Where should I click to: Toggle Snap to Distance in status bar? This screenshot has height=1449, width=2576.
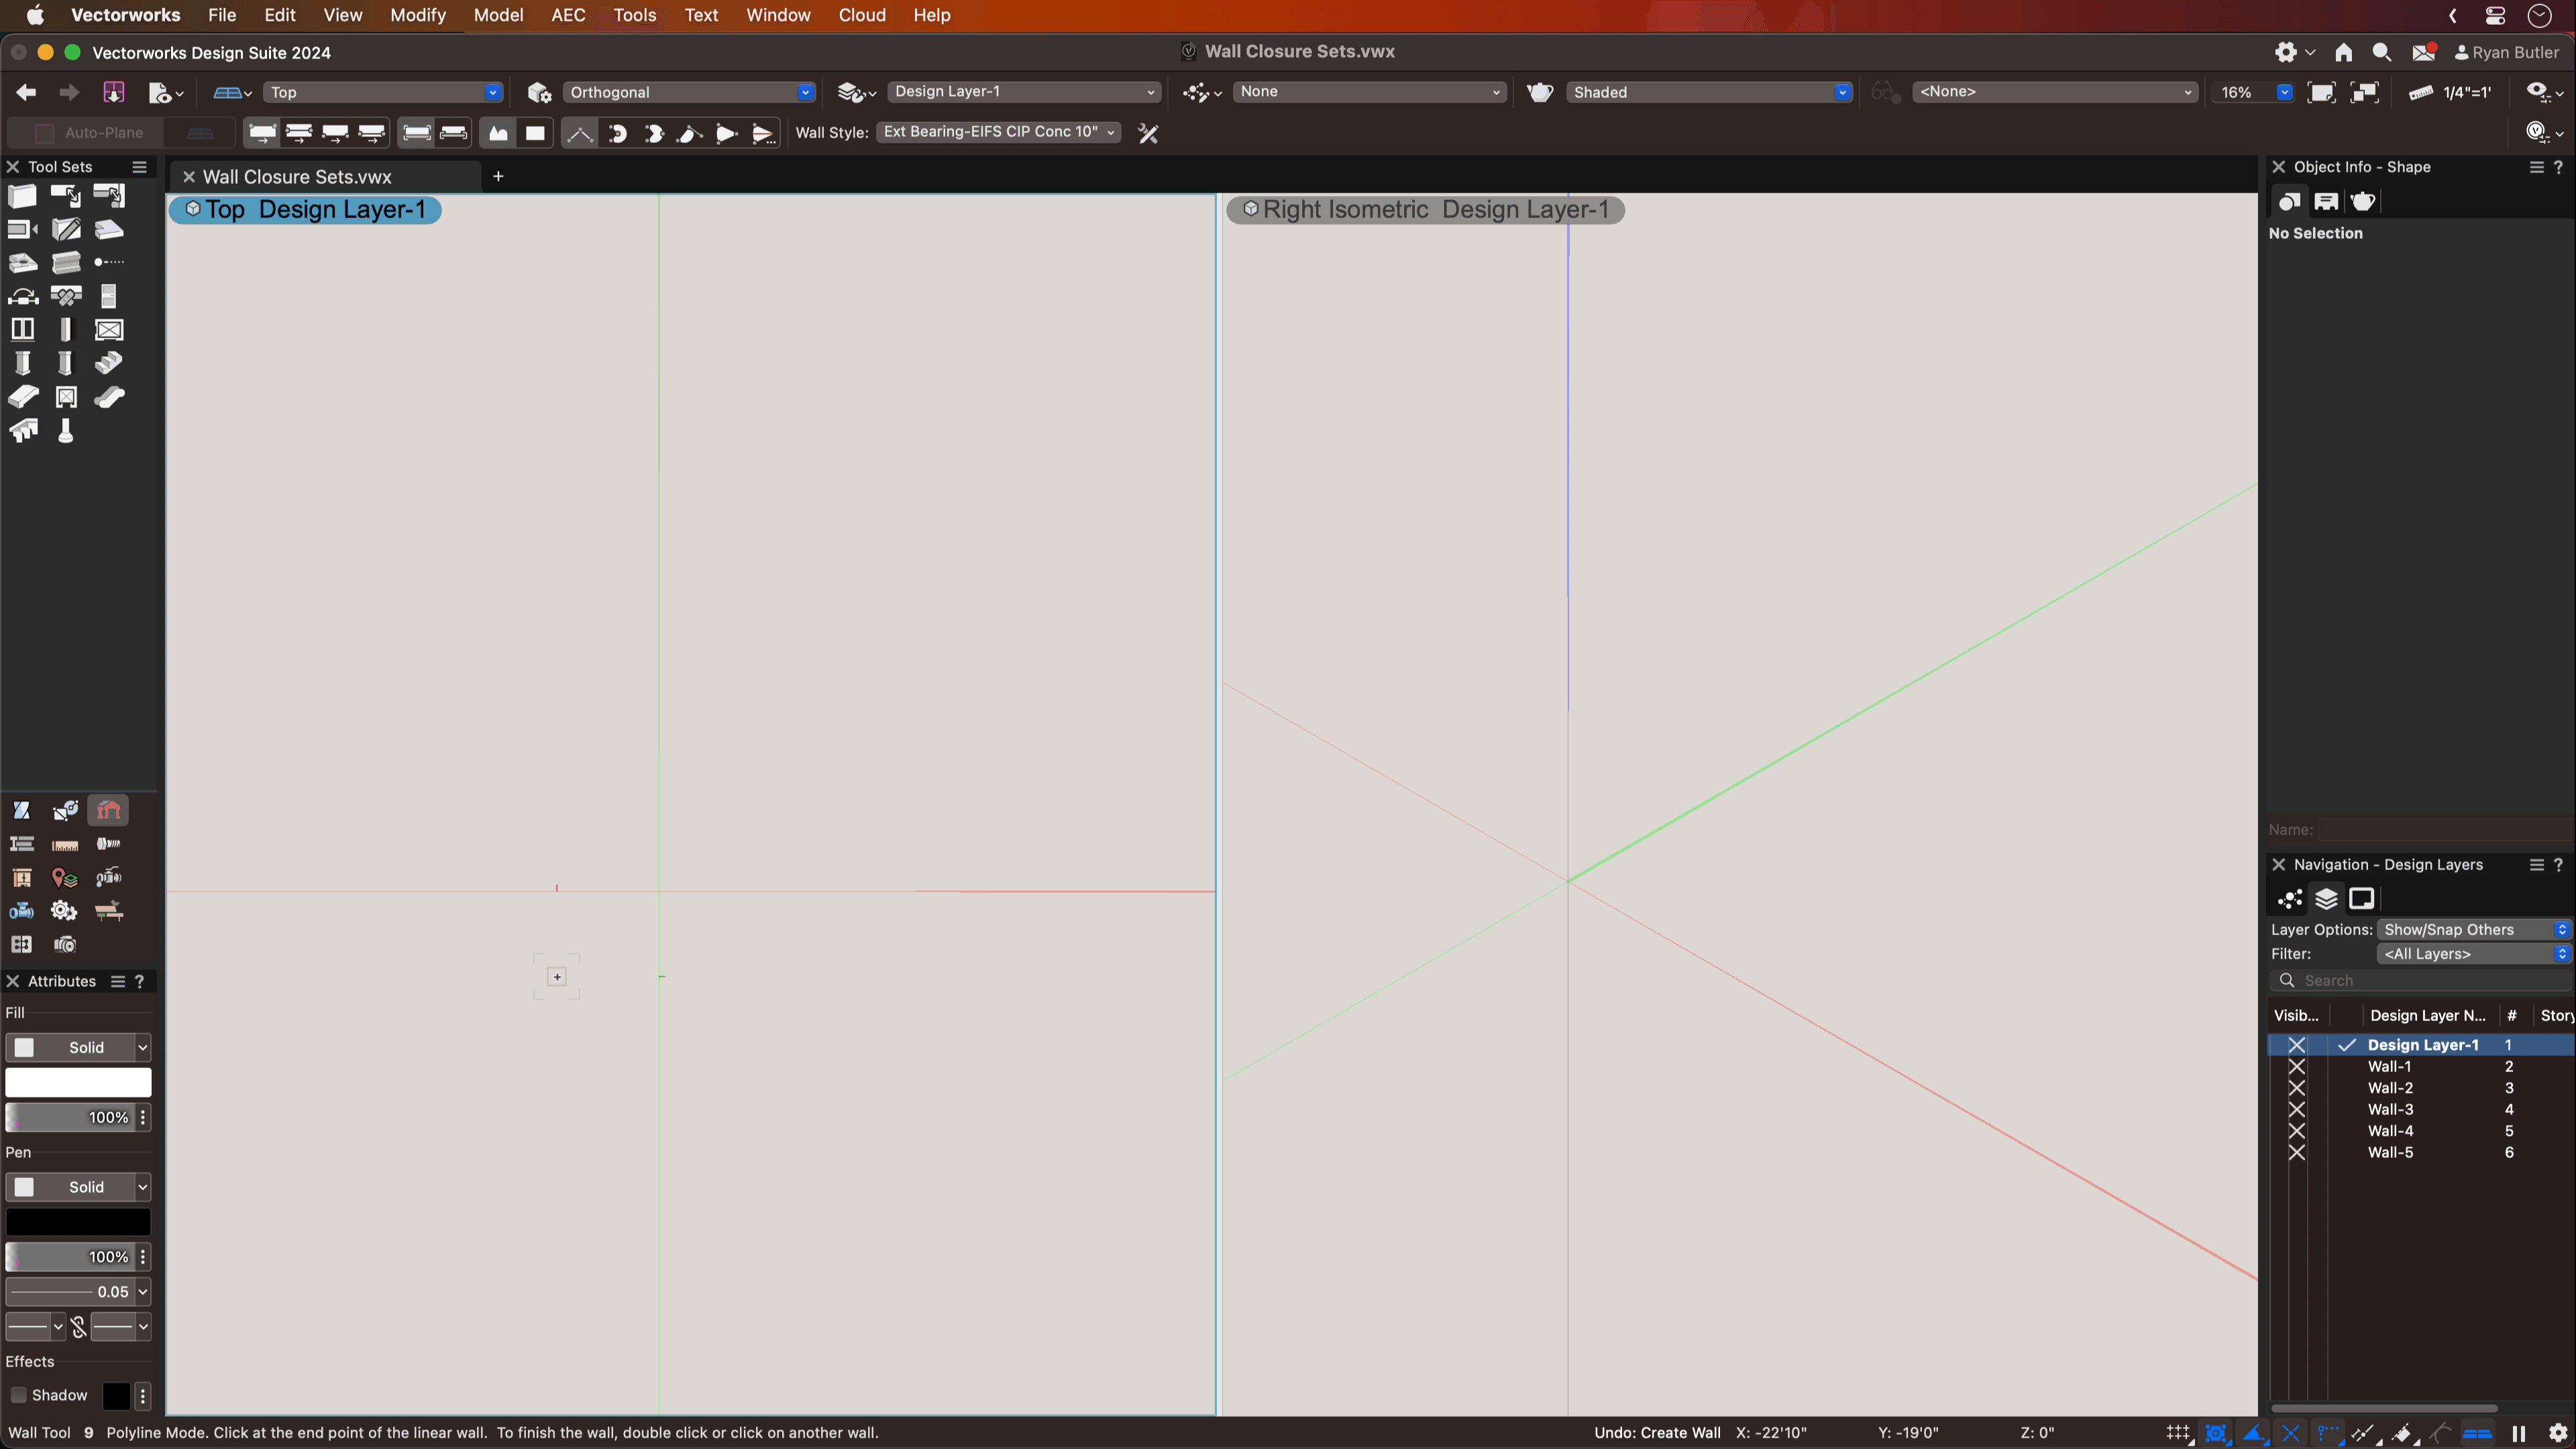(x=2365, y=1433)
